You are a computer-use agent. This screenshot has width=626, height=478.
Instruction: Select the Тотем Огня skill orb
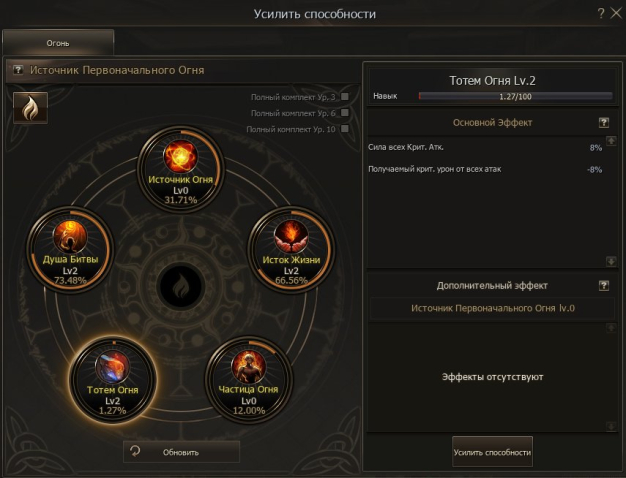click(113, 380)
